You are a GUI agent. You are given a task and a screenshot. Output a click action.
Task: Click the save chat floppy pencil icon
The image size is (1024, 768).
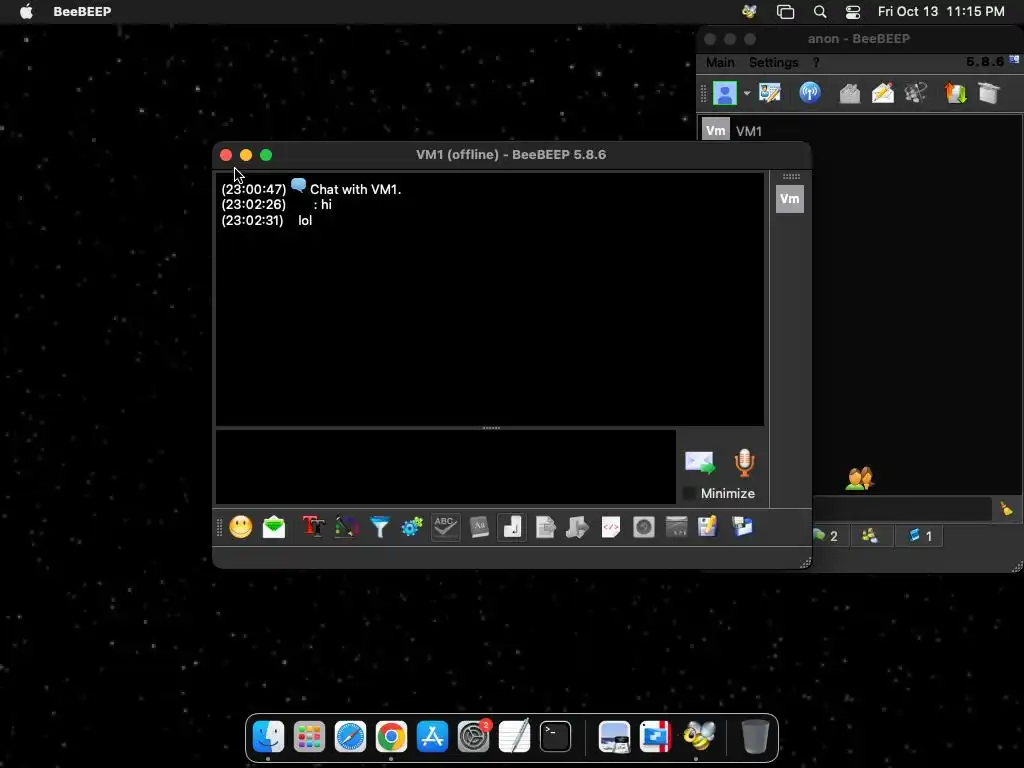708,526
